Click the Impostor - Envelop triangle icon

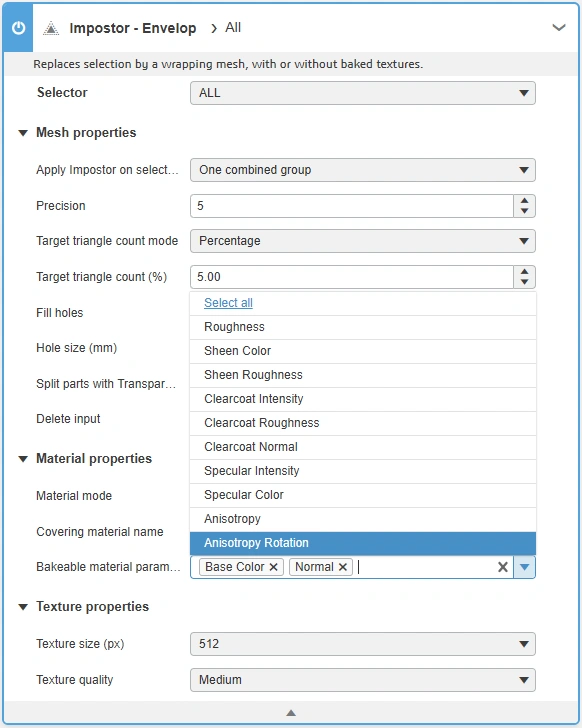[51, 29]
